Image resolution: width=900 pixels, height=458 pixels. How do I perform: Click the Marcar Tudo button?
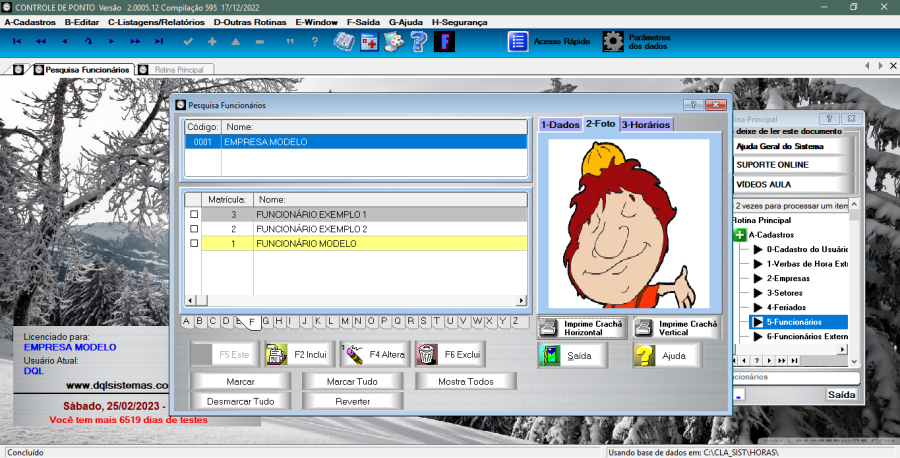click(353, 381)
